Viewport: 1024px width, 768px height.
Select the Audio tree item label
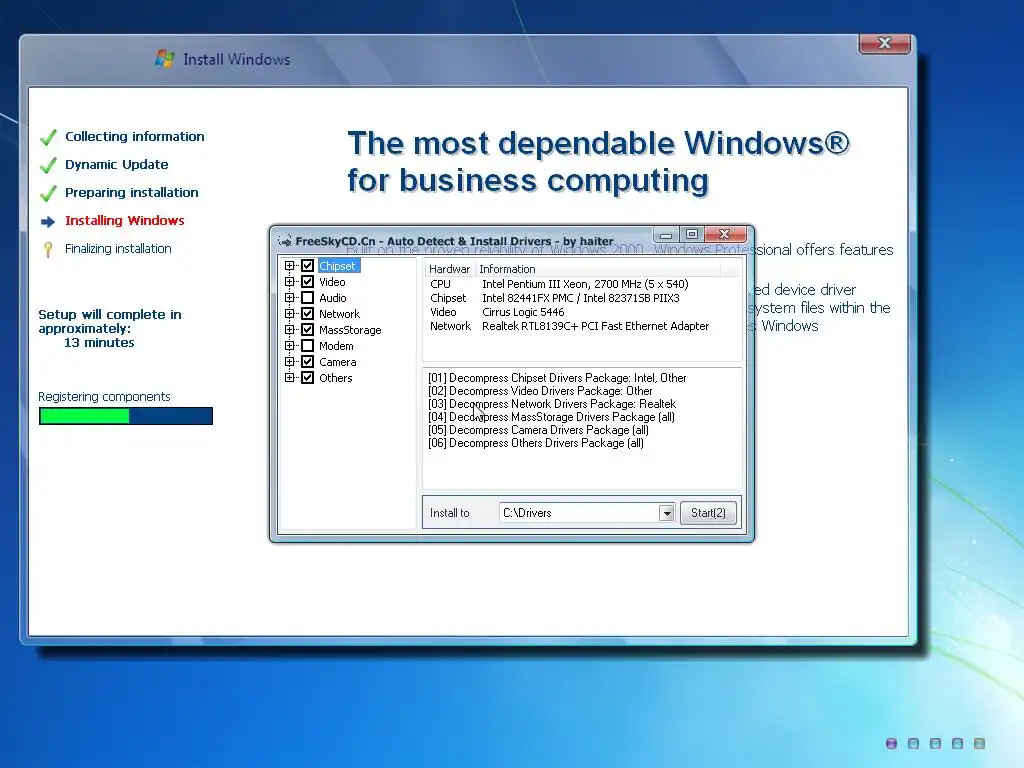(x=333, y=298)
